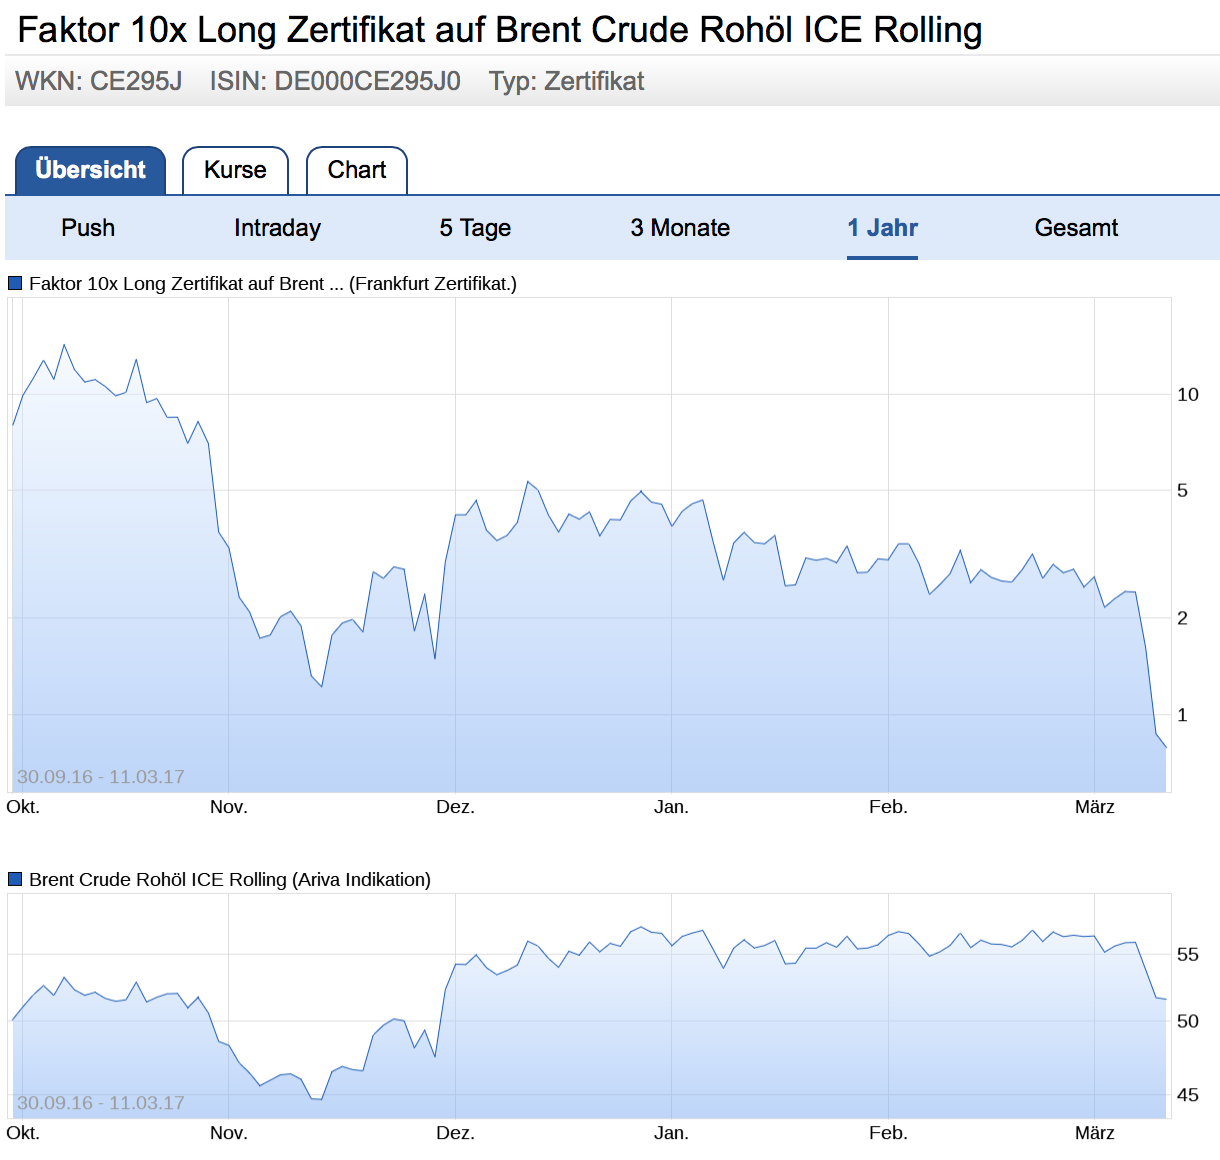Show the Intraday time range
This screenshot has height=1160, width=1220.
point(277,228)
